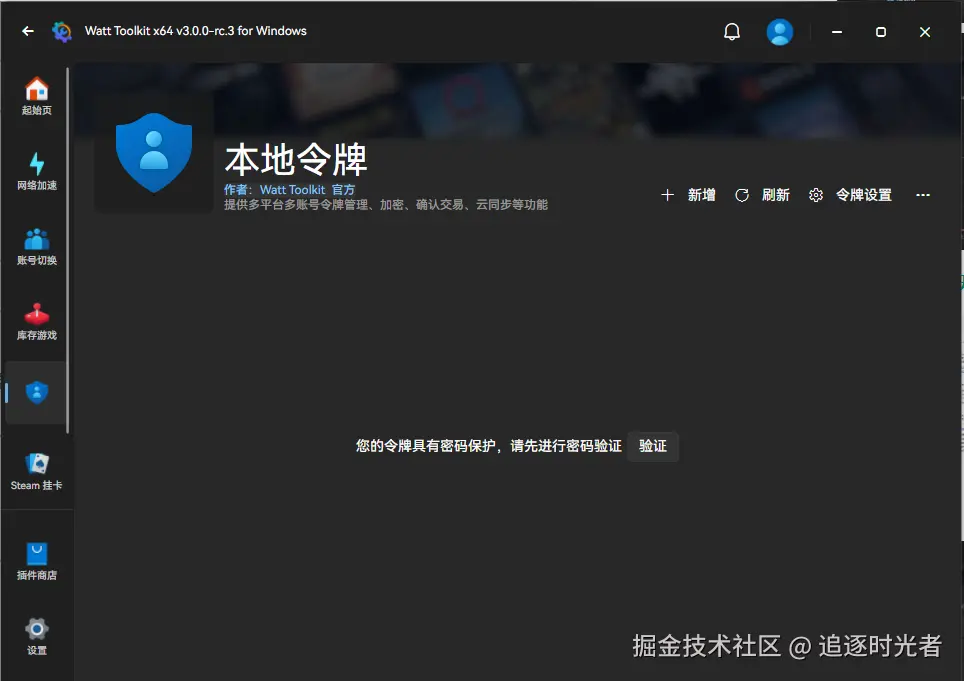Click the sidebar scrollbar
The image size is (964, 681).
(67, 249)
